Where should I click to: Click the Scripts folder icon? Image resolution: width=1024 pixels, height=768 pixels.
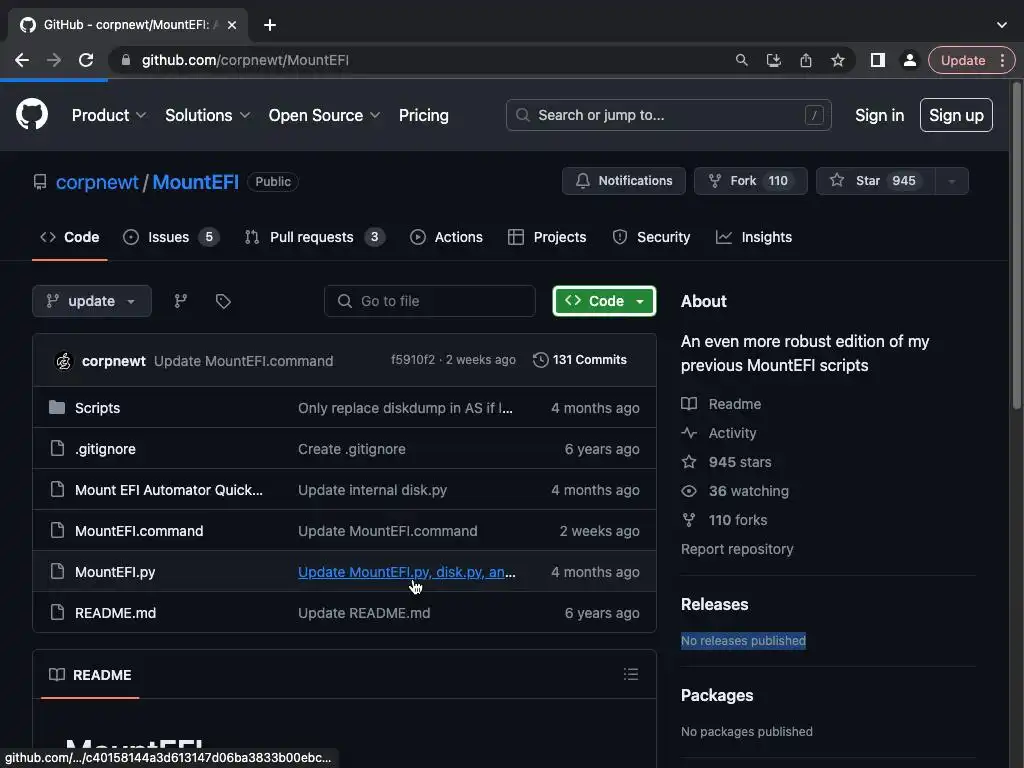point(57,408)
